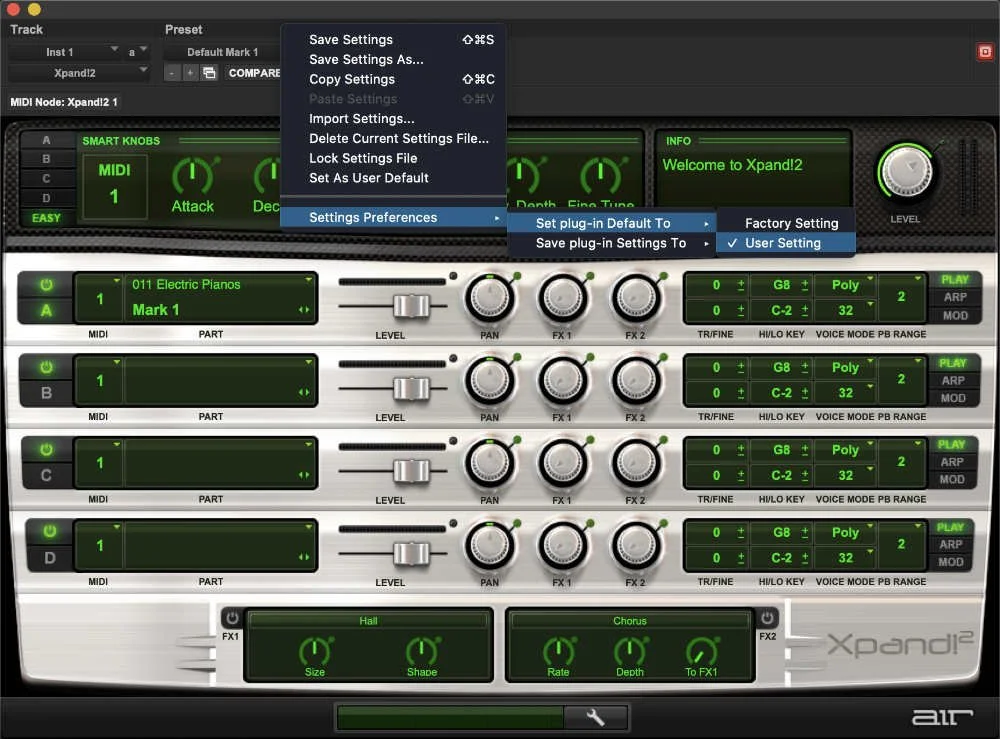Select smart knobs tab B

[x=46, y=159]
